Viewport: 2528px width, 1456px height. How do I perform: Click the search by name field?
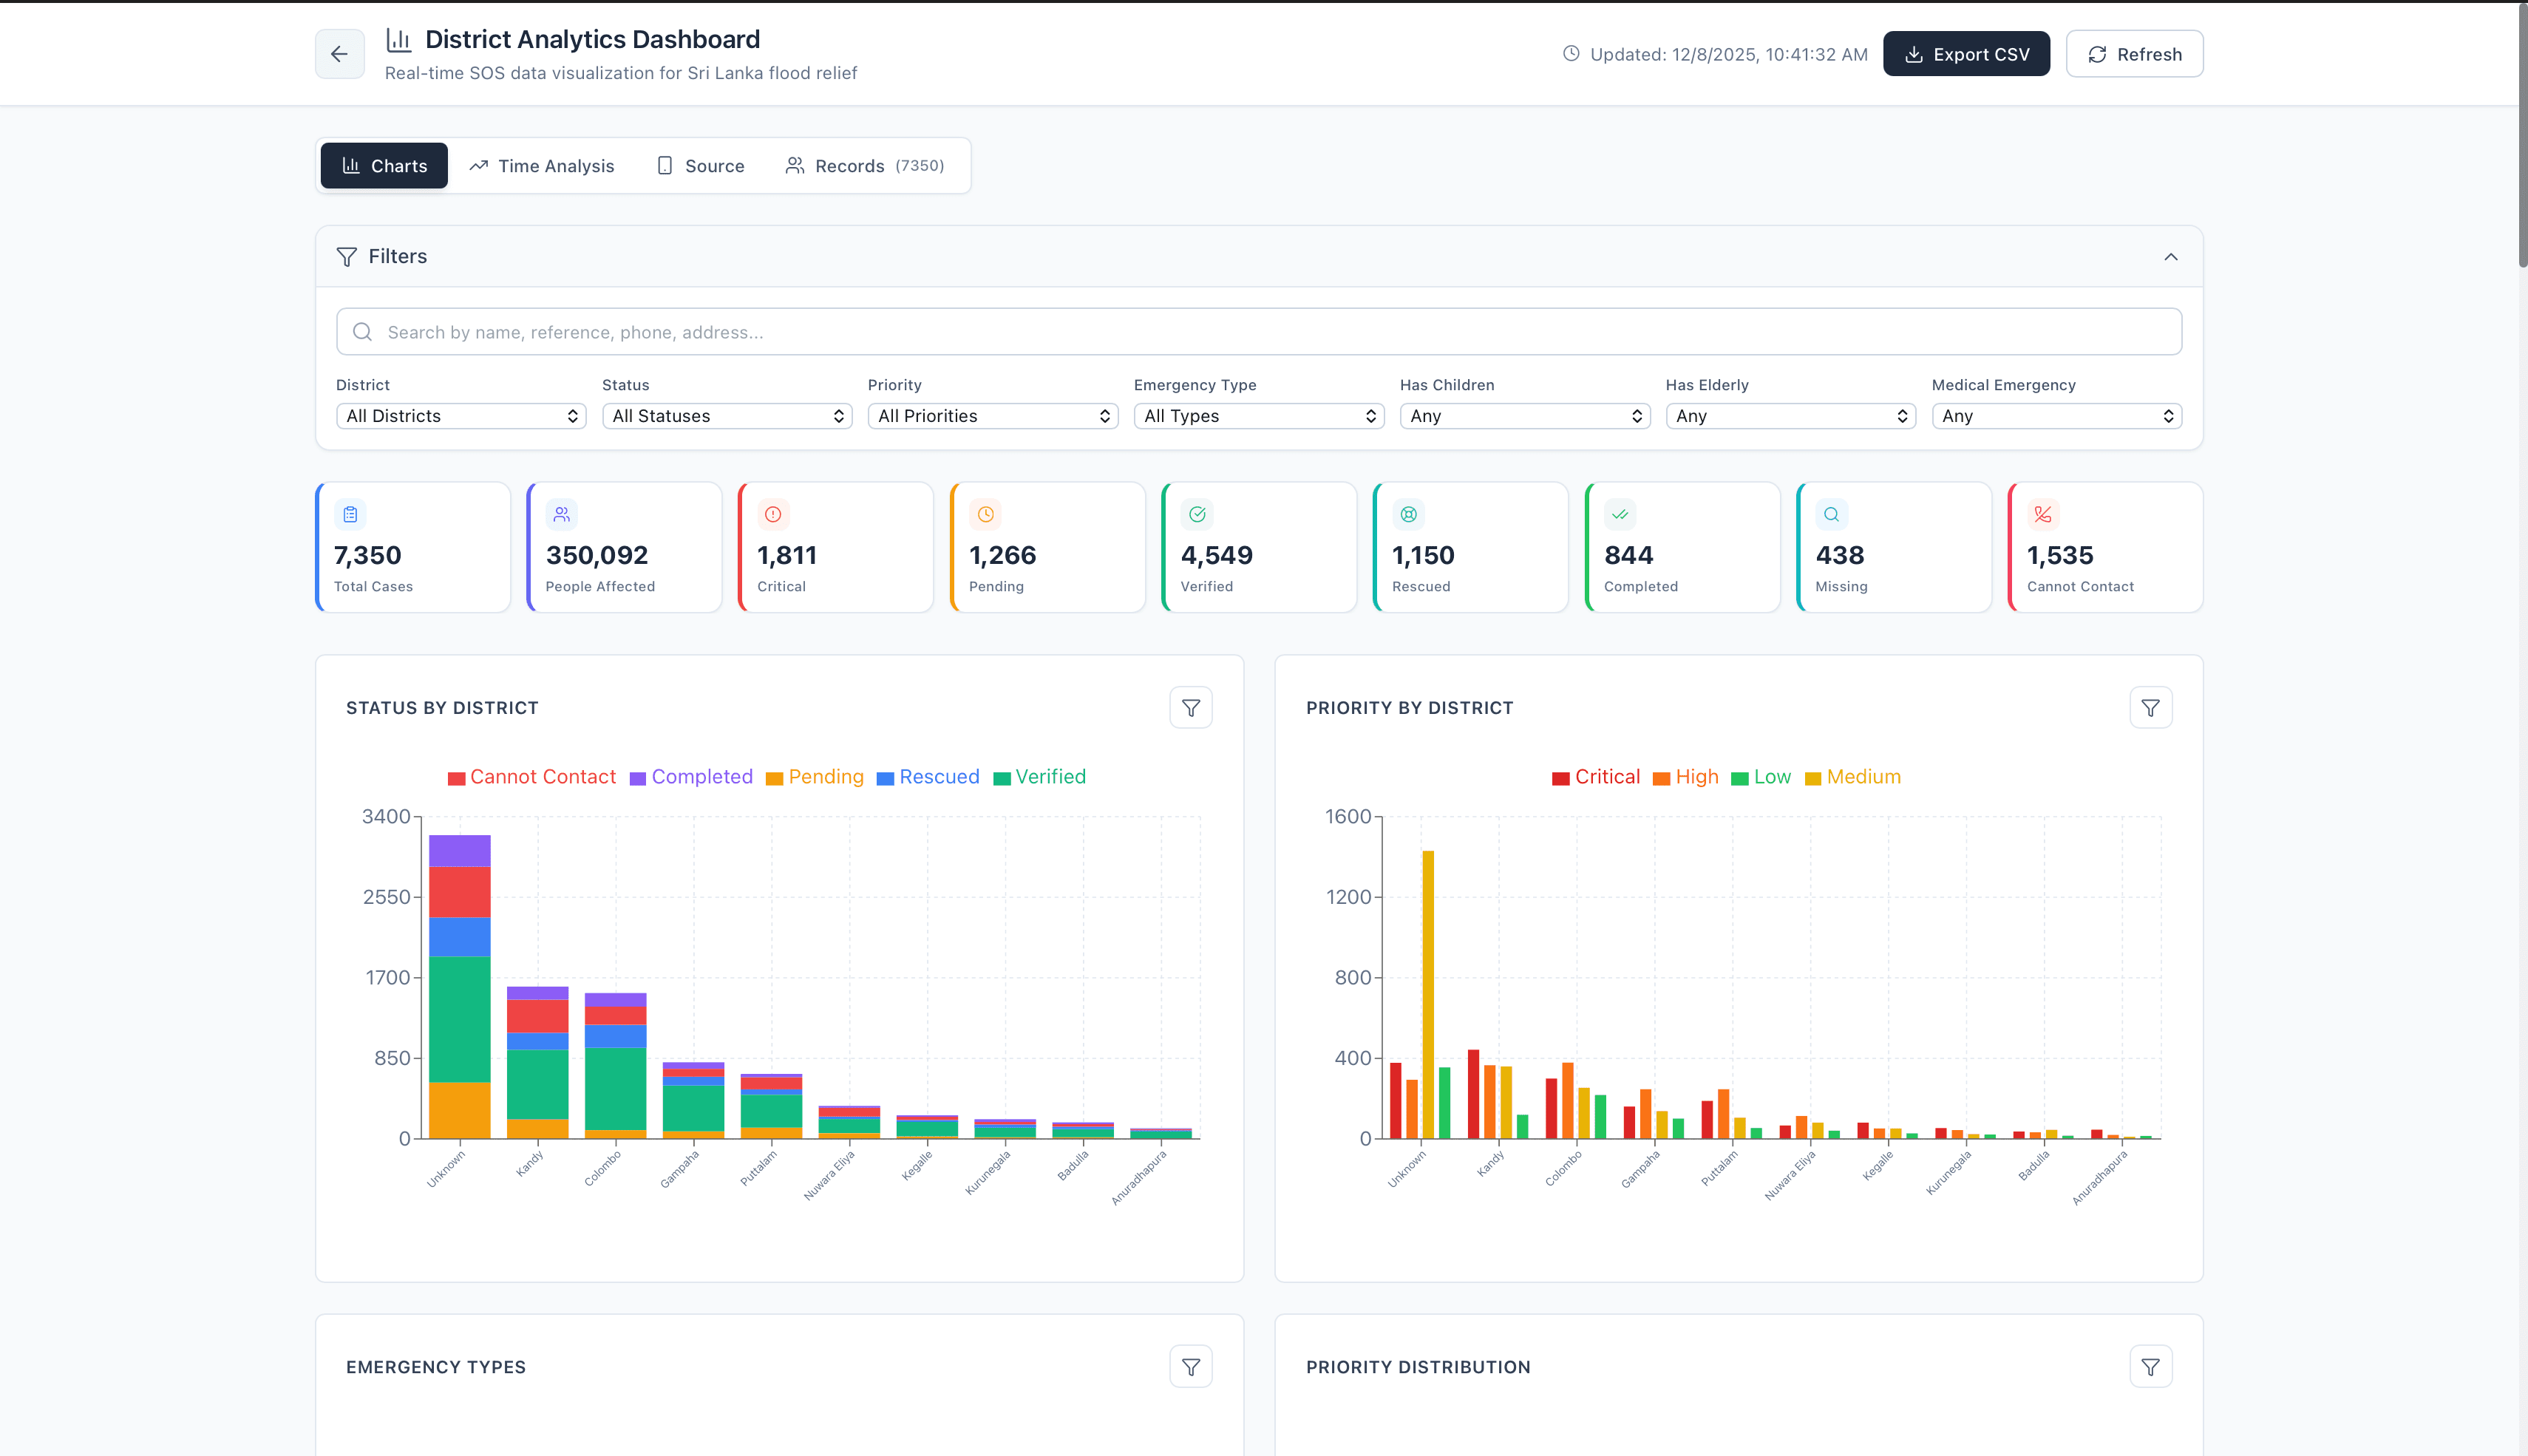click(x=1258, y=332)
